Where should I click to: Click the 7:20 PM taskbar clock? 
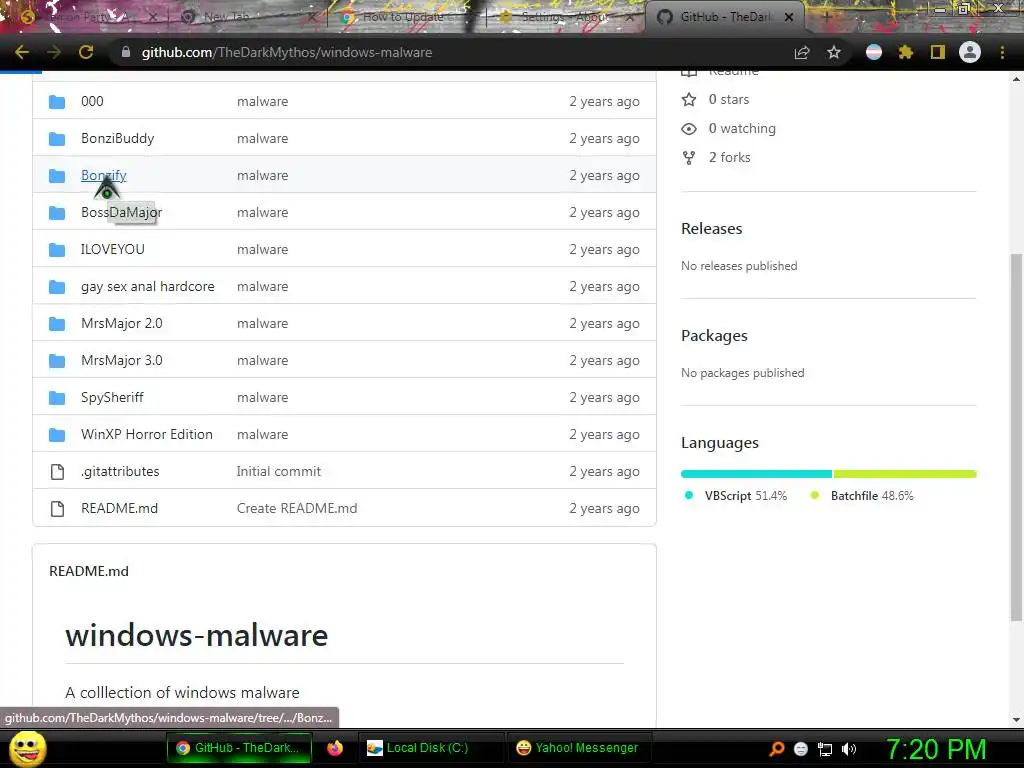[936, 749]
